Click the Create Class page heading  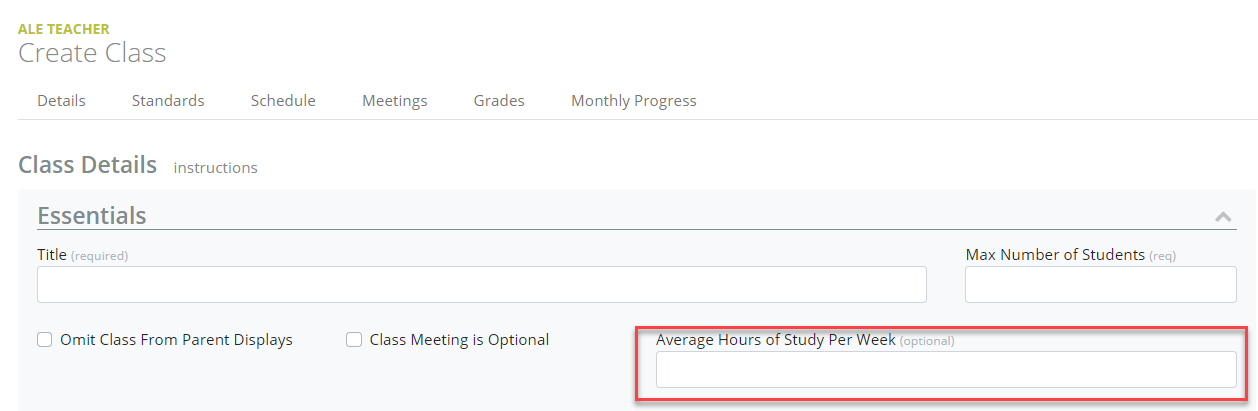click(x=92, y=53)
